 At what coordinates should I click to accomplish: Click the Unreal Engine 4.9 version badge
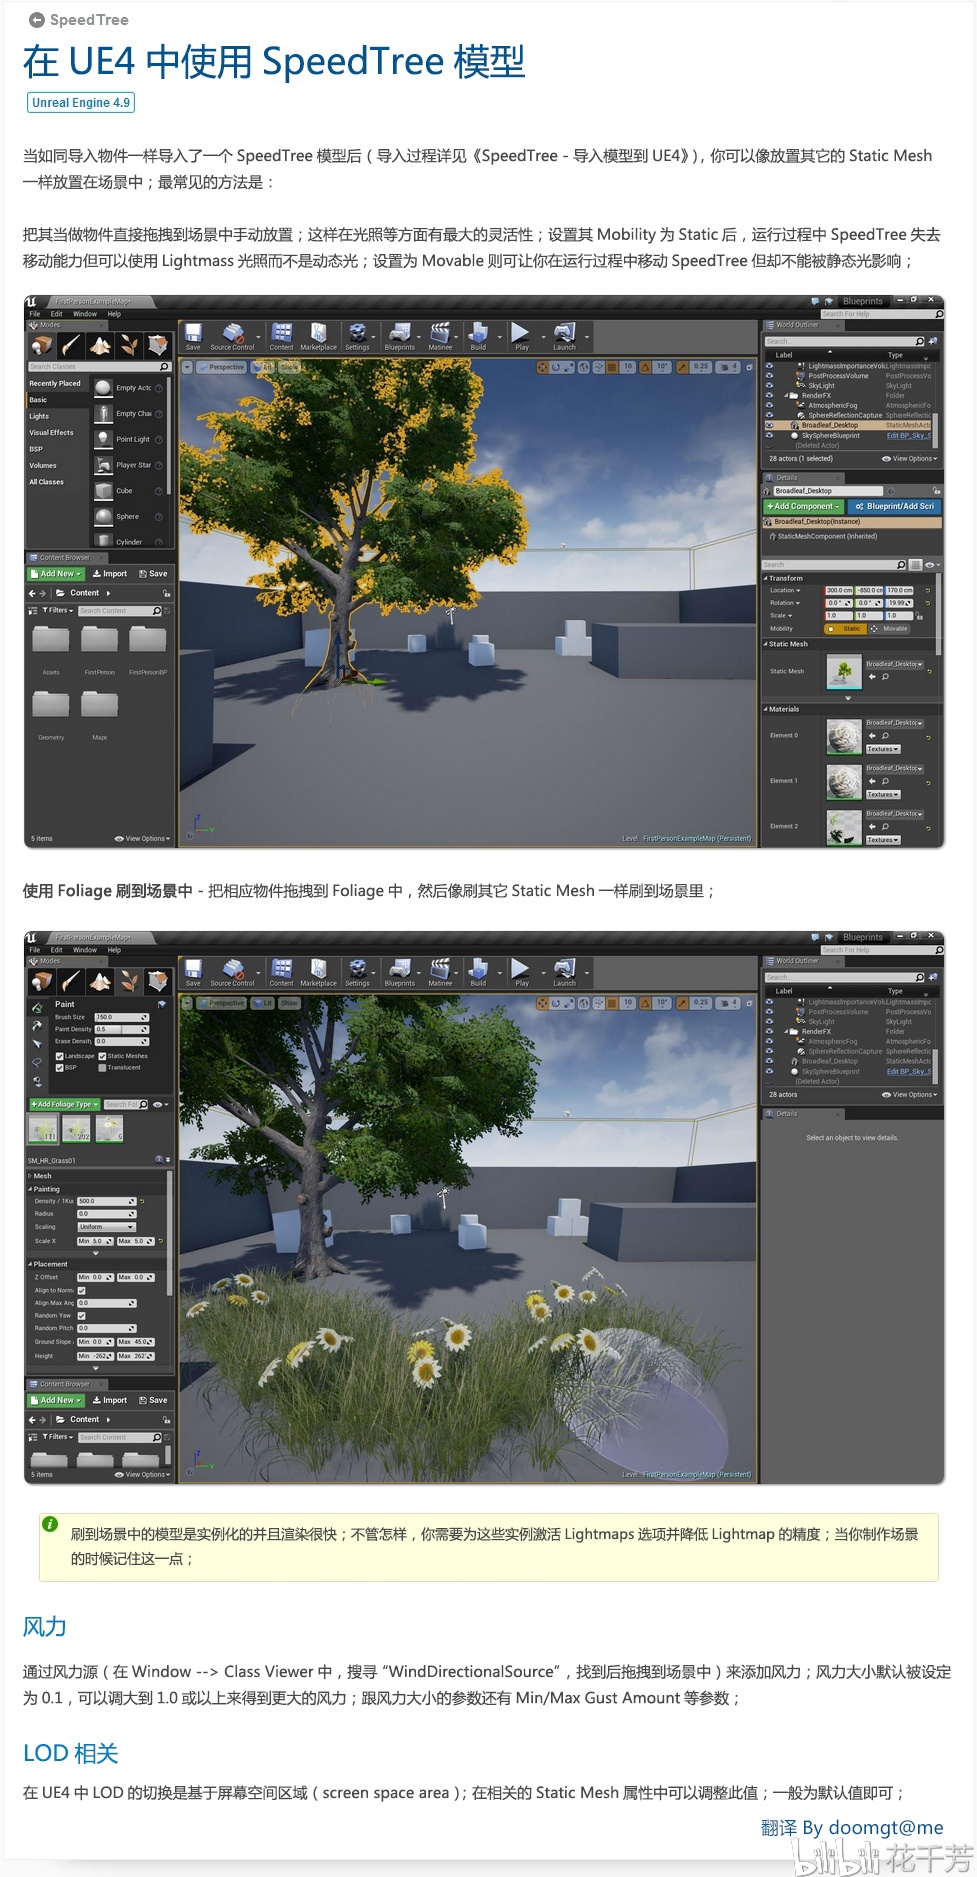point(80,102)
